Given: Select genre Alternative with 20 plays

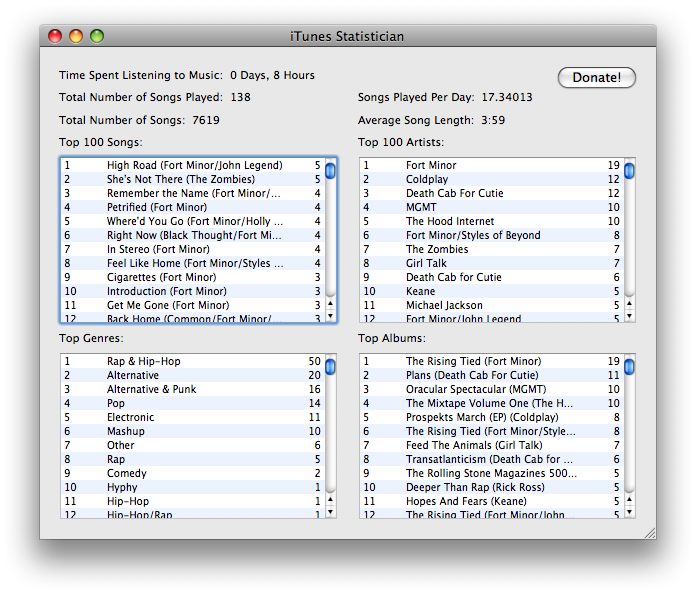Looking at the screenshot, I should click(193, 376).
